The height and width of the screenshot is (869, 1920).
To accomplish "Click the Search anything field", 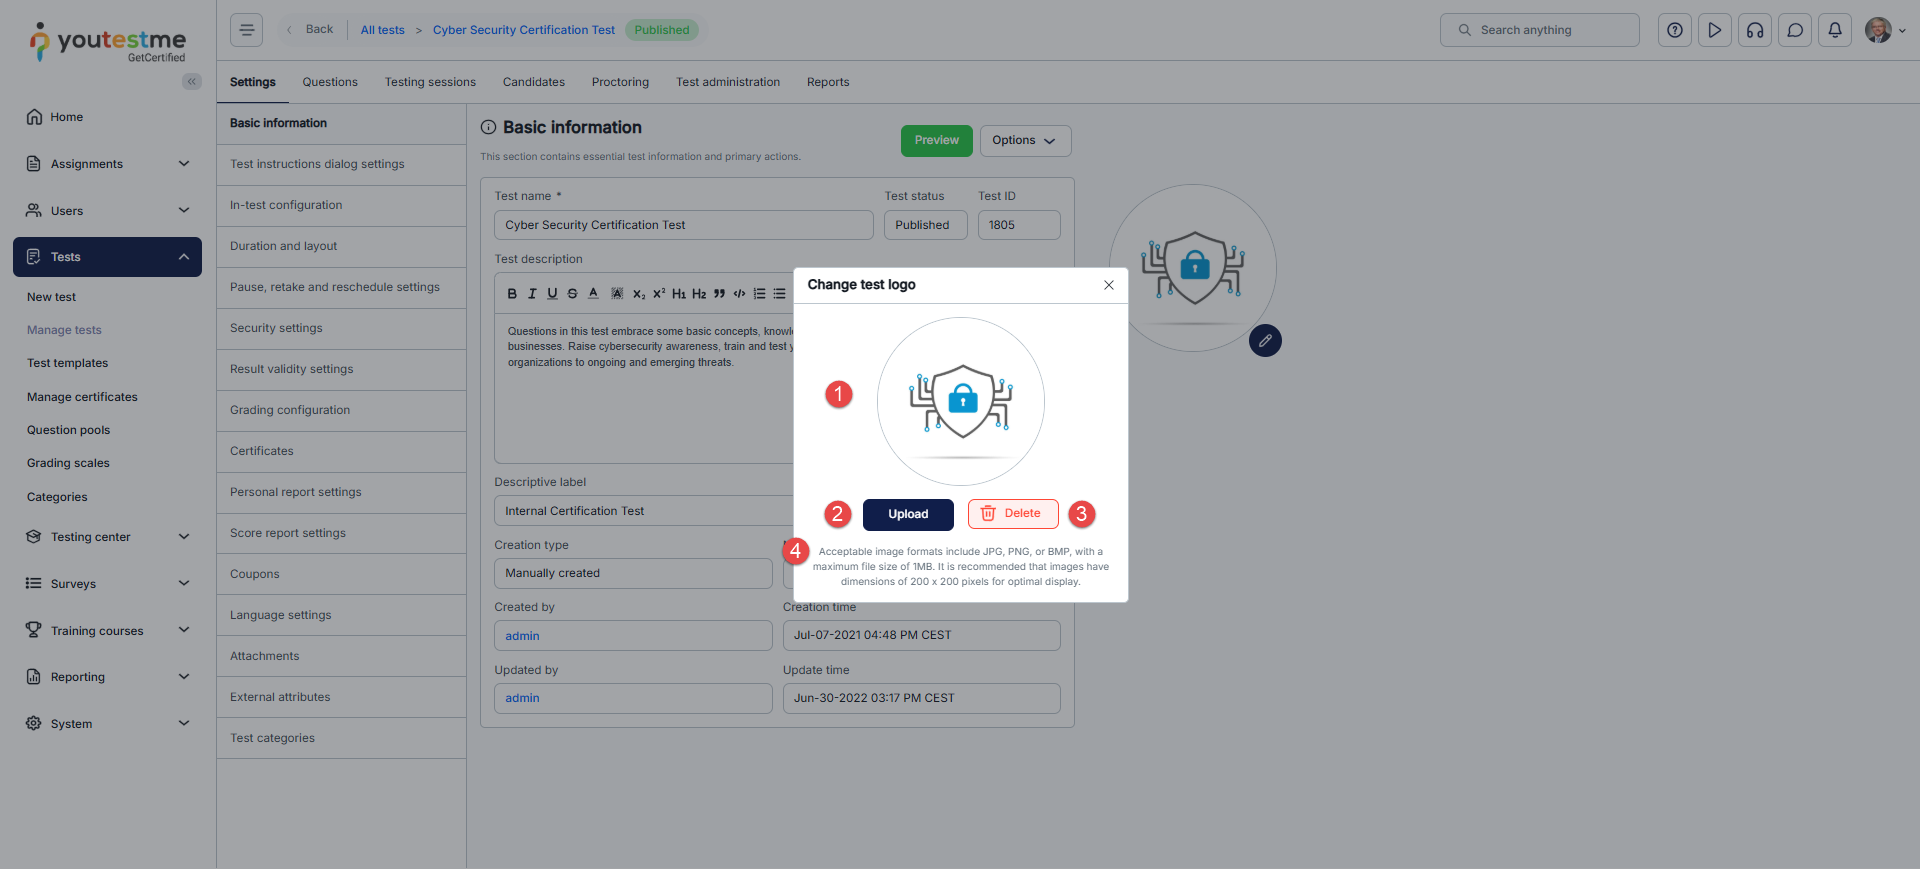I will click(x=1540, y=30).
